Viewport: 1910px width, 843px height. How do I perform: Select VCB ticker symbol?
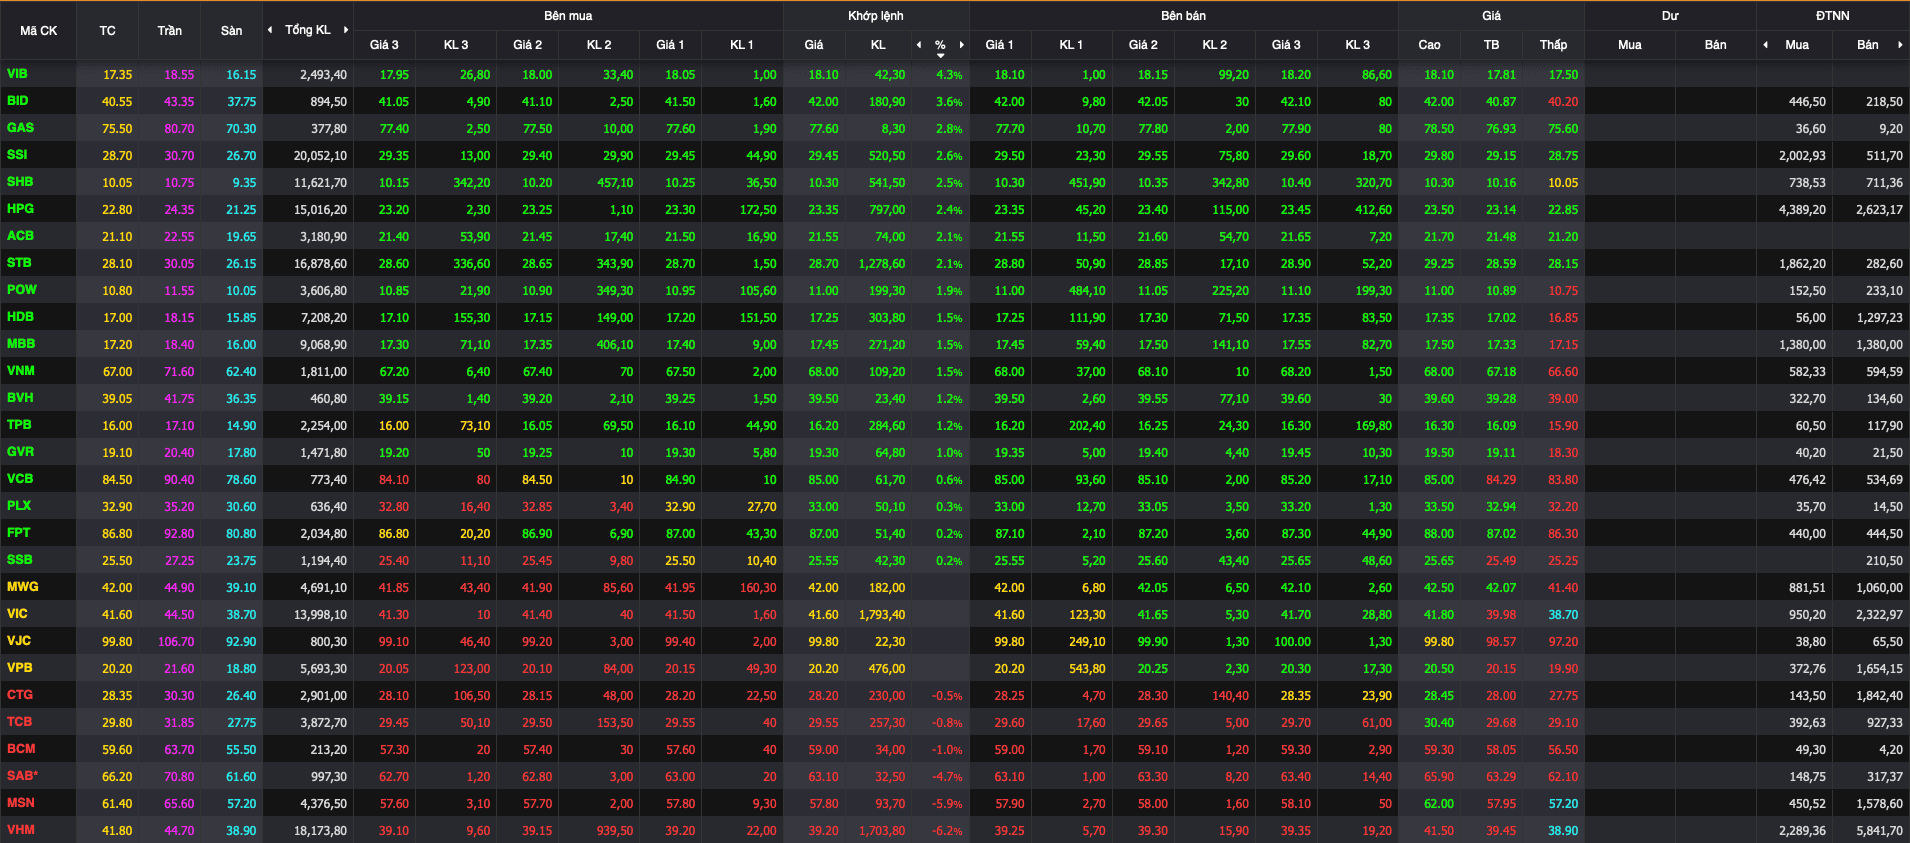coord(20,479)
